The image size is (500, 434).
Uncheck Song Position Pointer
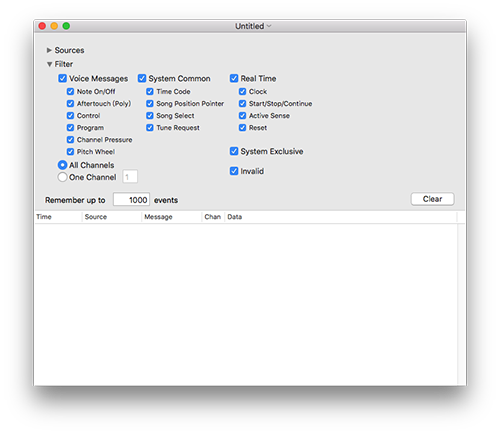click(x=150, y=104)
